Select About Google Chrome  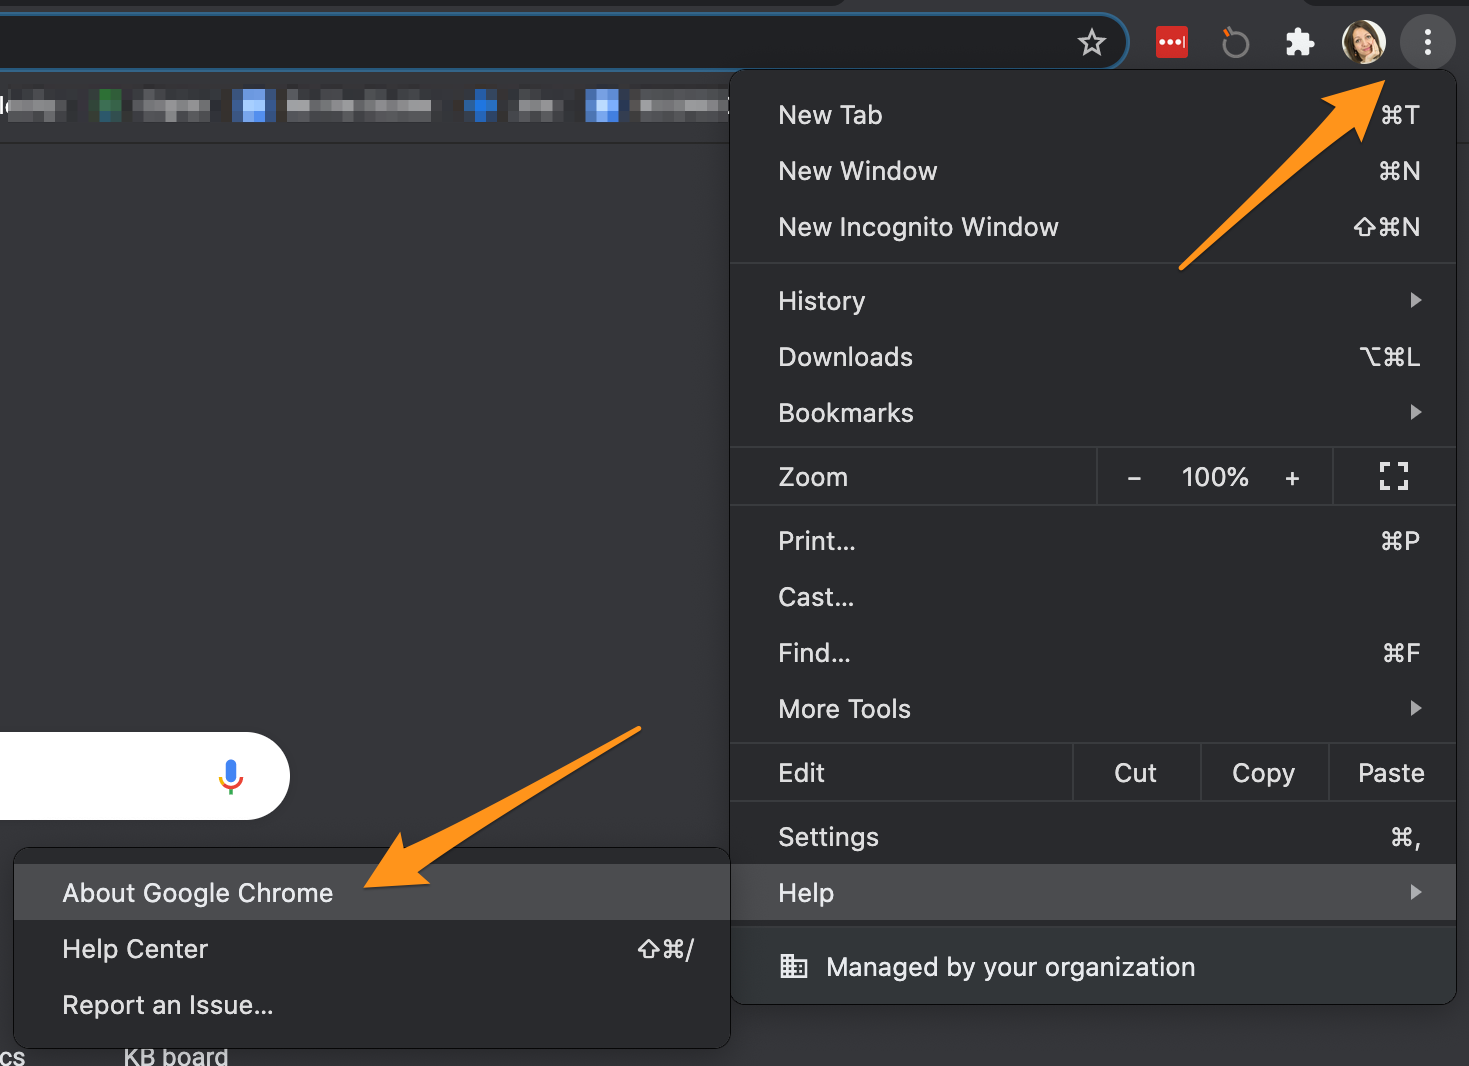point(198,893)
